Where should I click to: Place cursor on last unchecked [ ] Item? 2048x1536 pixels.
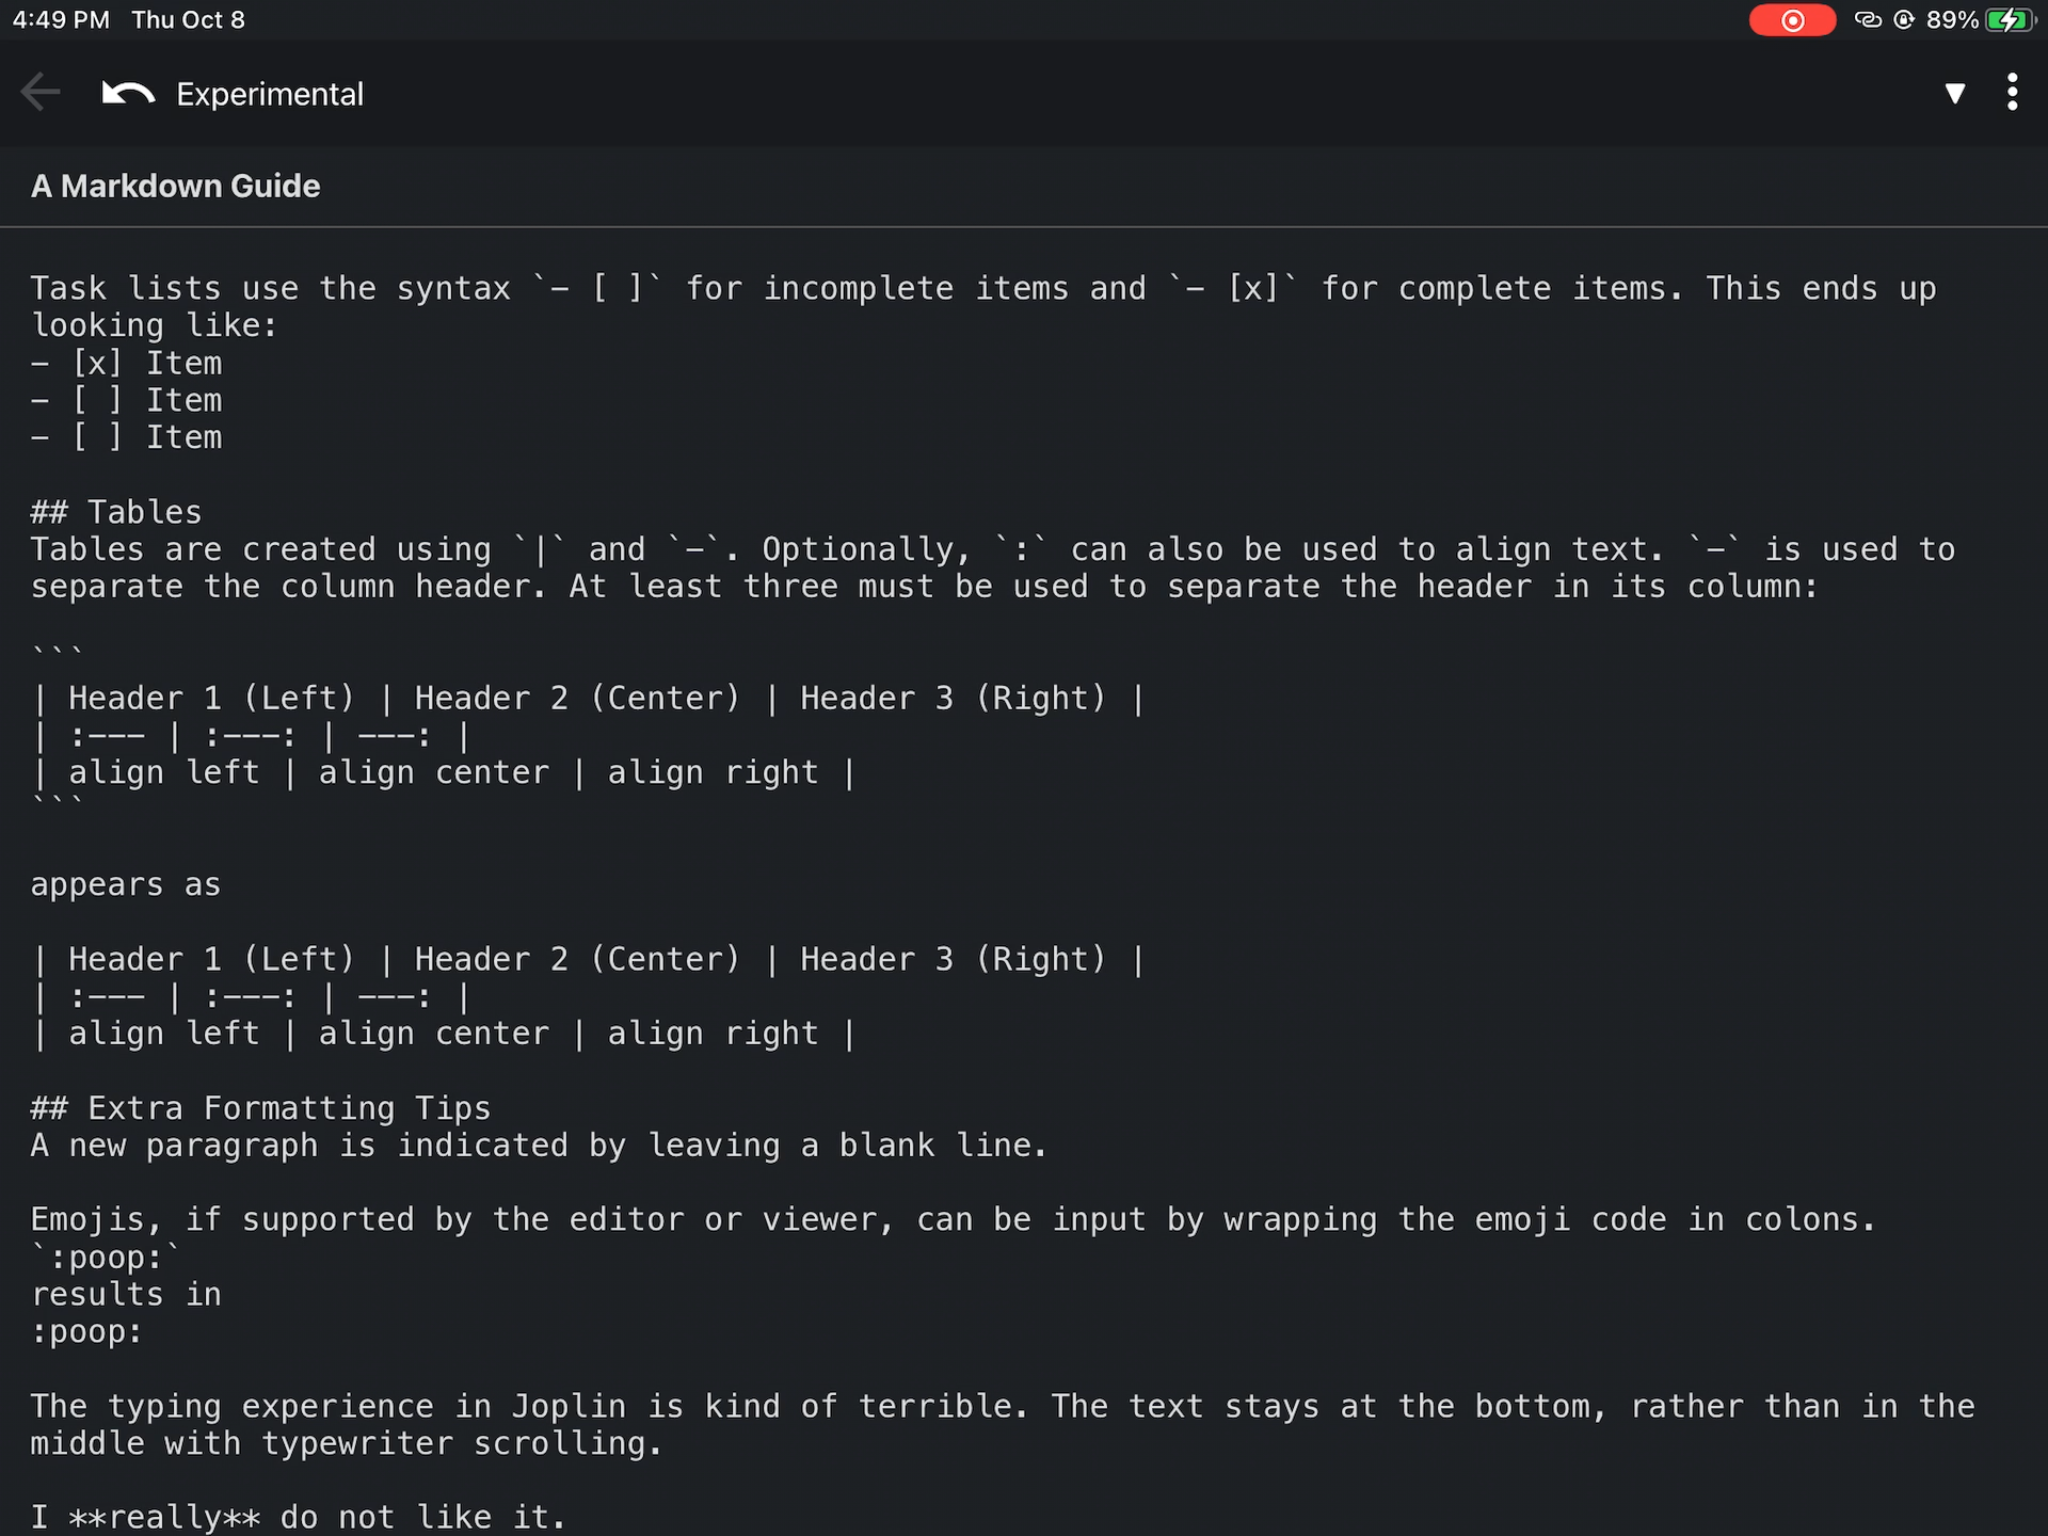[126, 437]
